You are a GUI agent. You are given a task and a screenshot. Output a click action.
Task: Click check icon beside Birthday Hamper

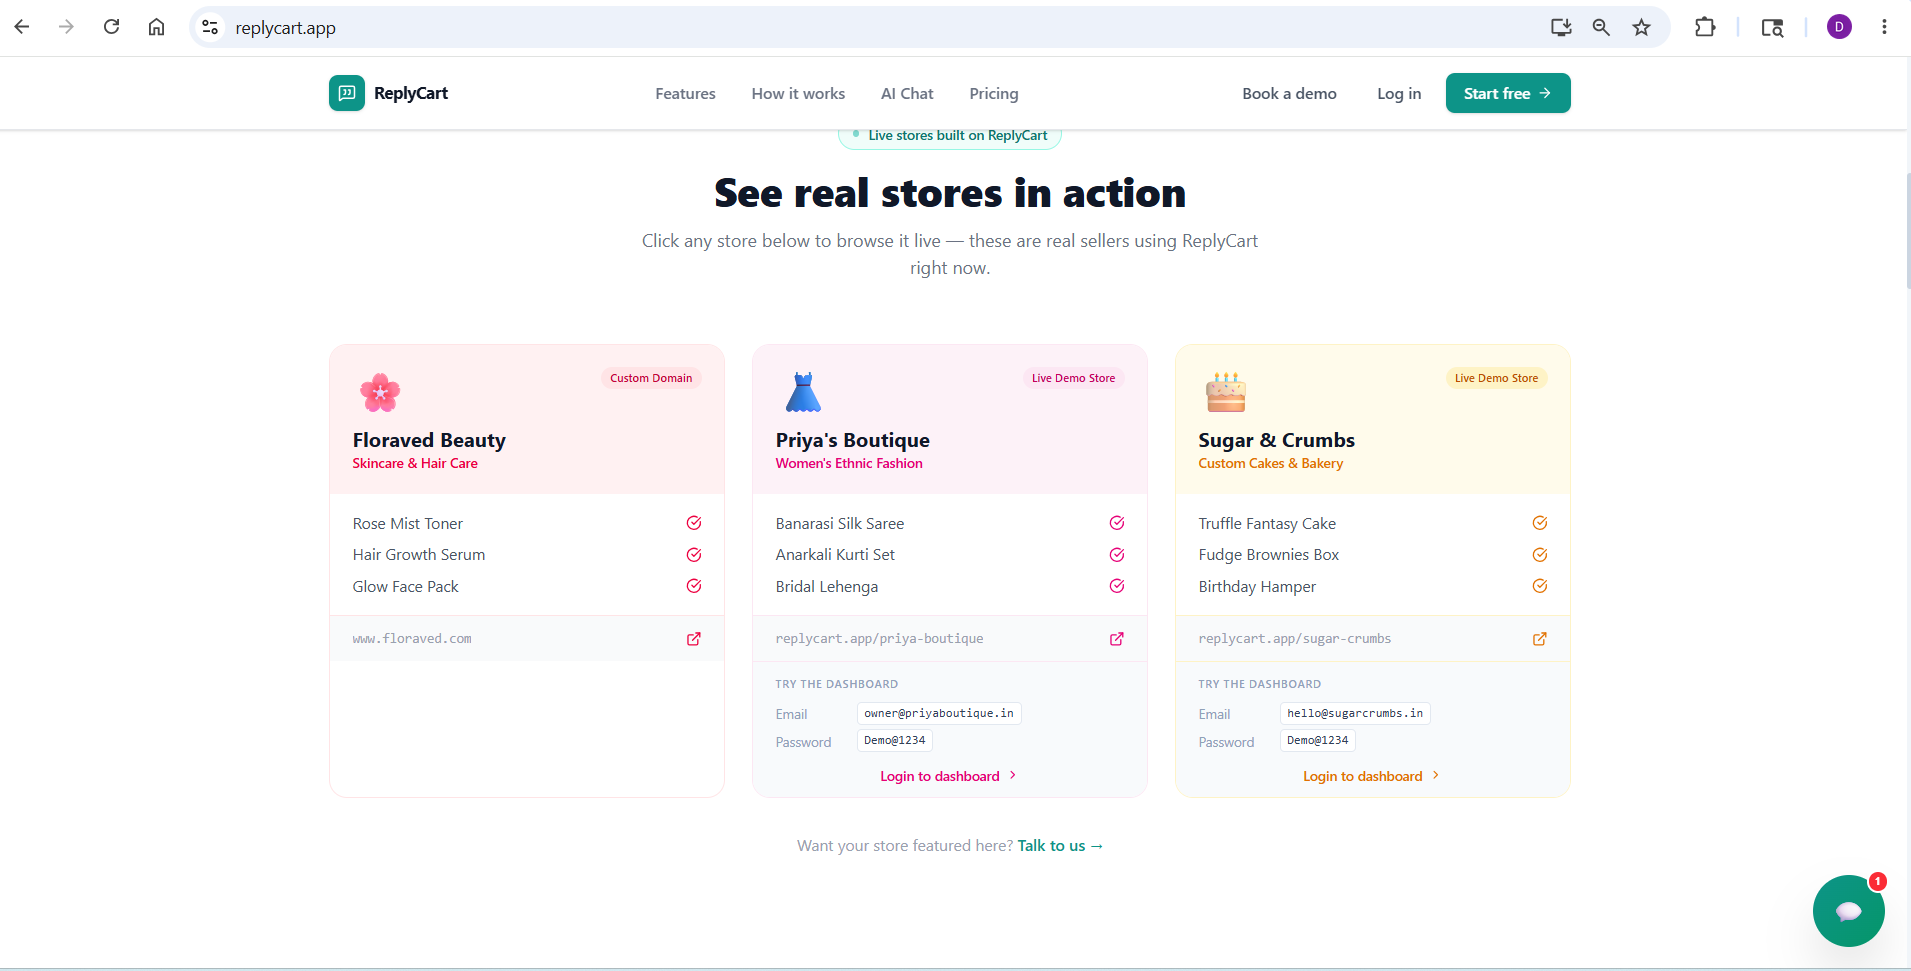pyautogui.click(x=1540, y=586)
